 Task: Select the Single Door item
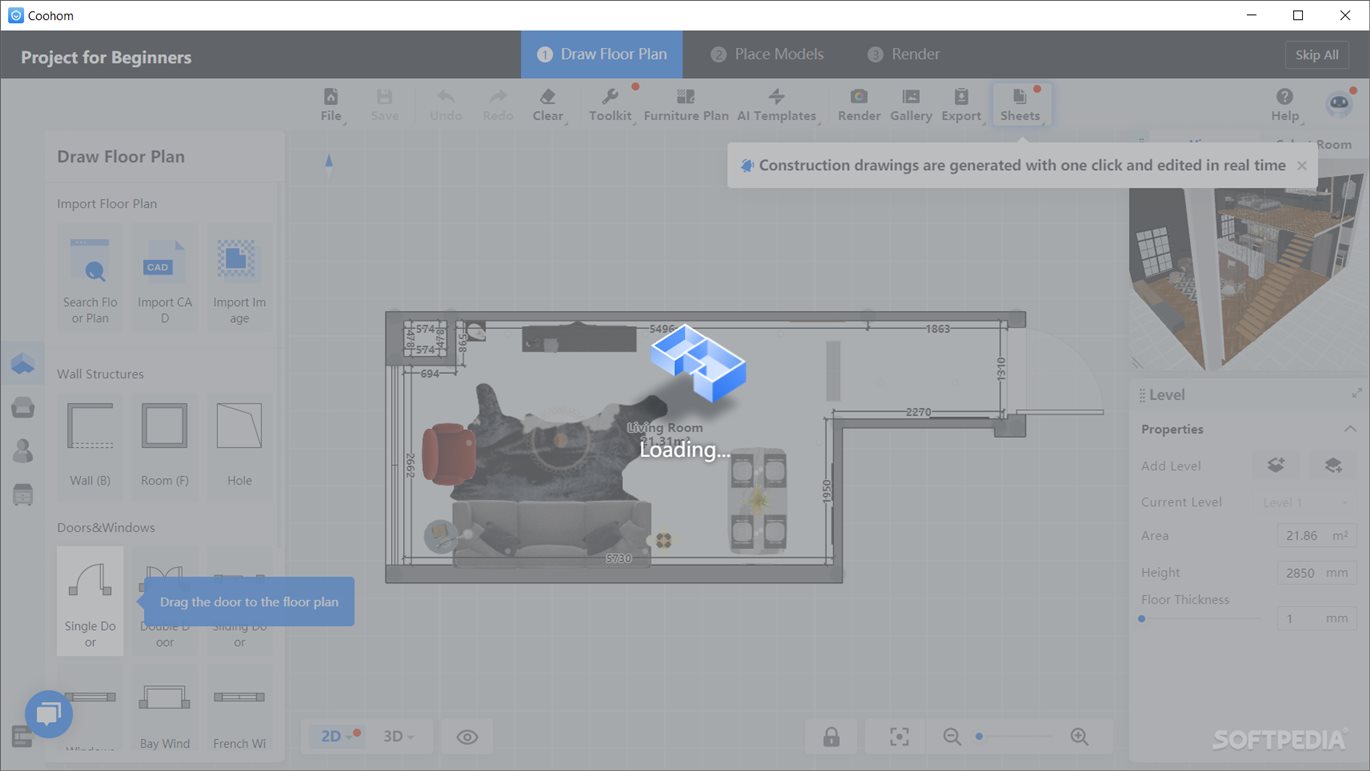(x=90, y=601)
